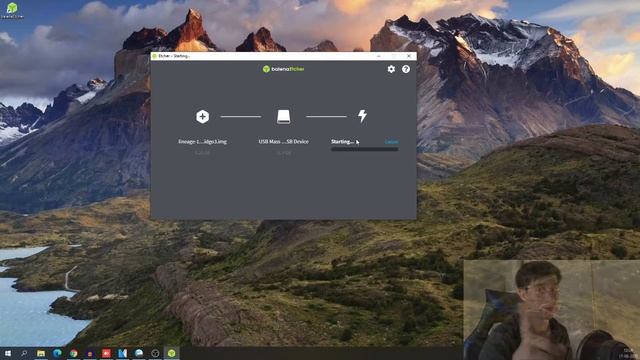Open the Etcher help question mark
The width and height of the screenshot is (640, 360).
click(406, 69)
